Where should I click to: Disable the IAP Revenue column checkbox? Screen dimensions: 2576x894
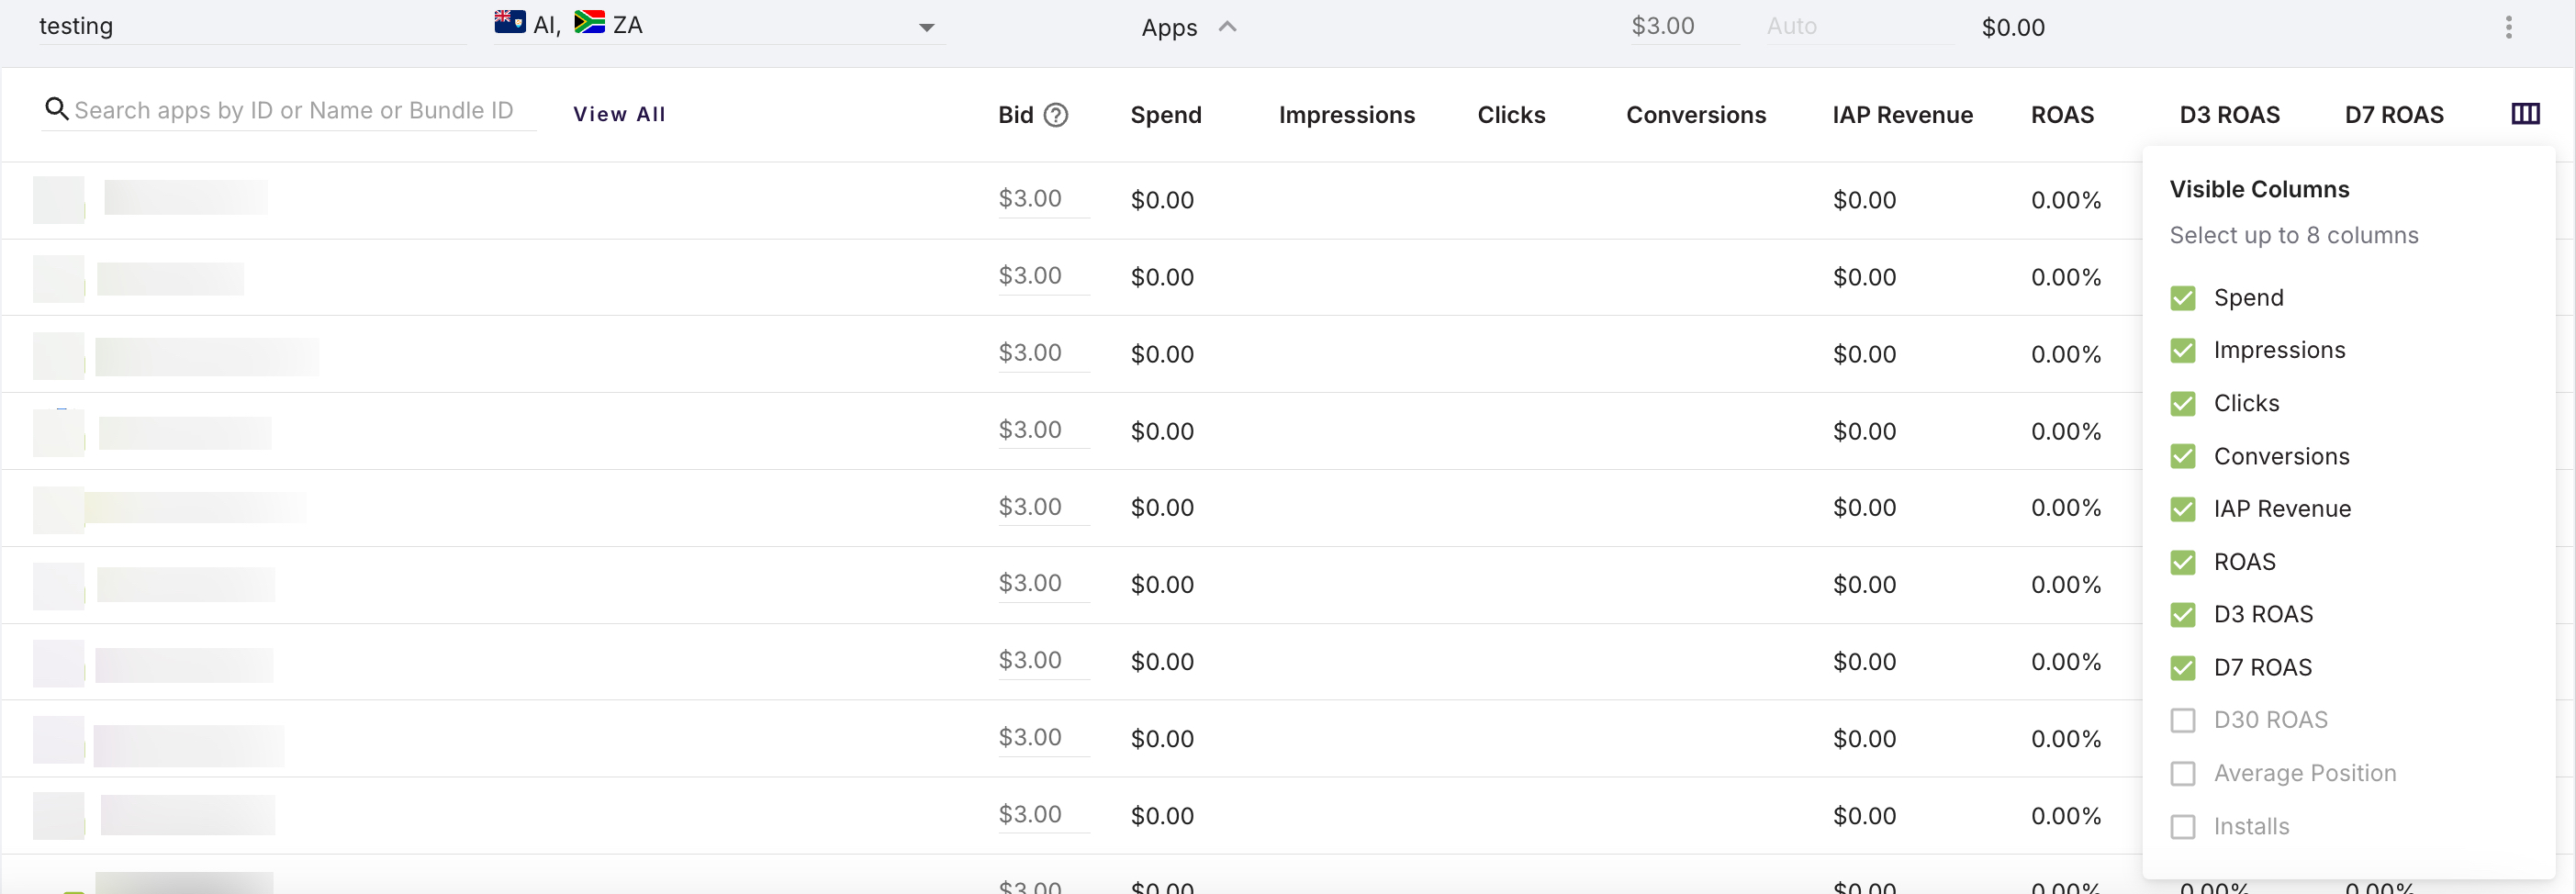pyautogui.click(x=2182, y=509)
